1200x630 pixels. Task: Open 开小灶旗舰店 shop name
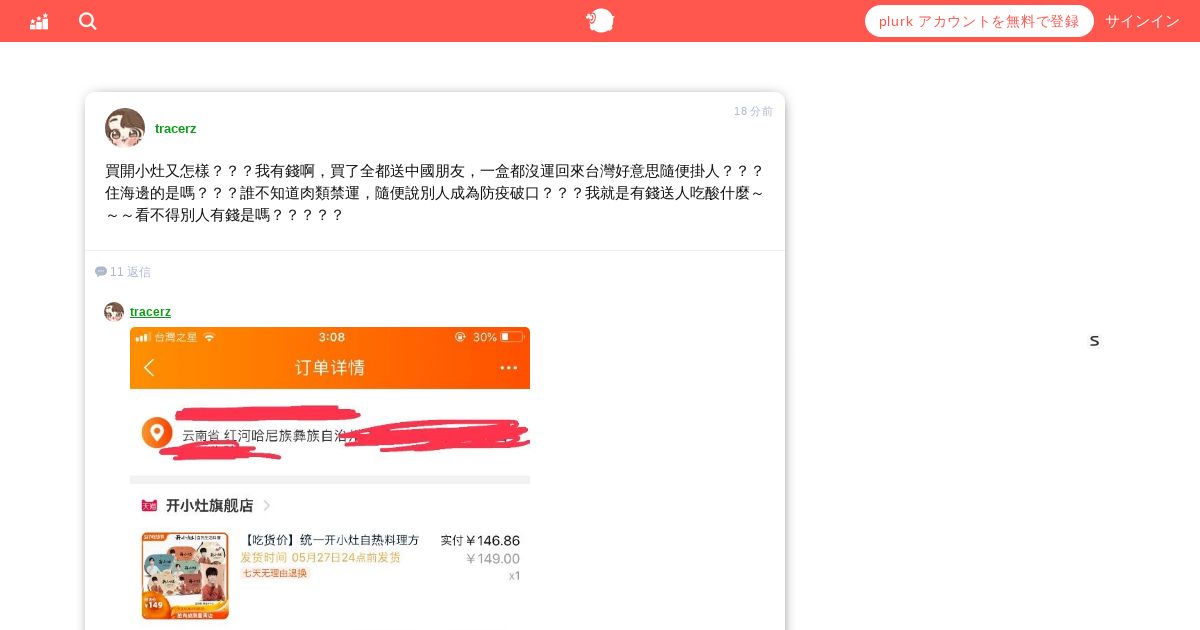point(209,506)
